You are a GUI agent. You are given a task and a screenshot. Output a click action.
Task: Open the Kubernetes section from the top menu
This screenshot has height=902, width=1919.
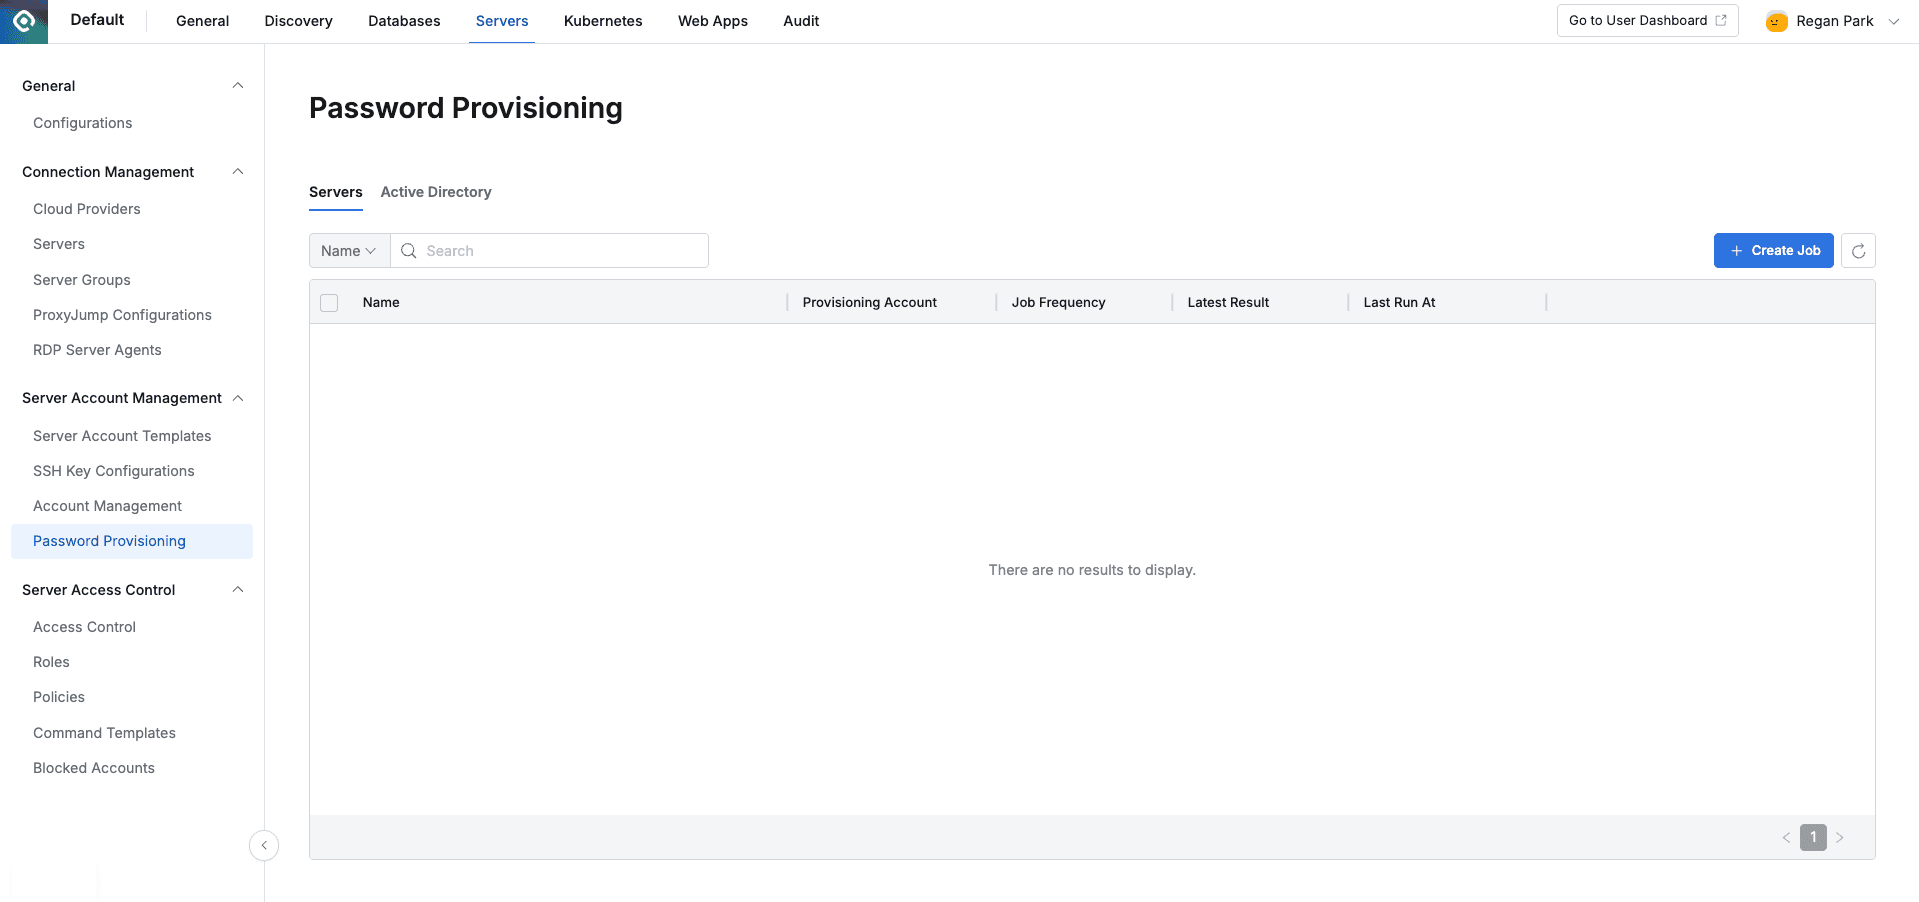tap(602, 20)
